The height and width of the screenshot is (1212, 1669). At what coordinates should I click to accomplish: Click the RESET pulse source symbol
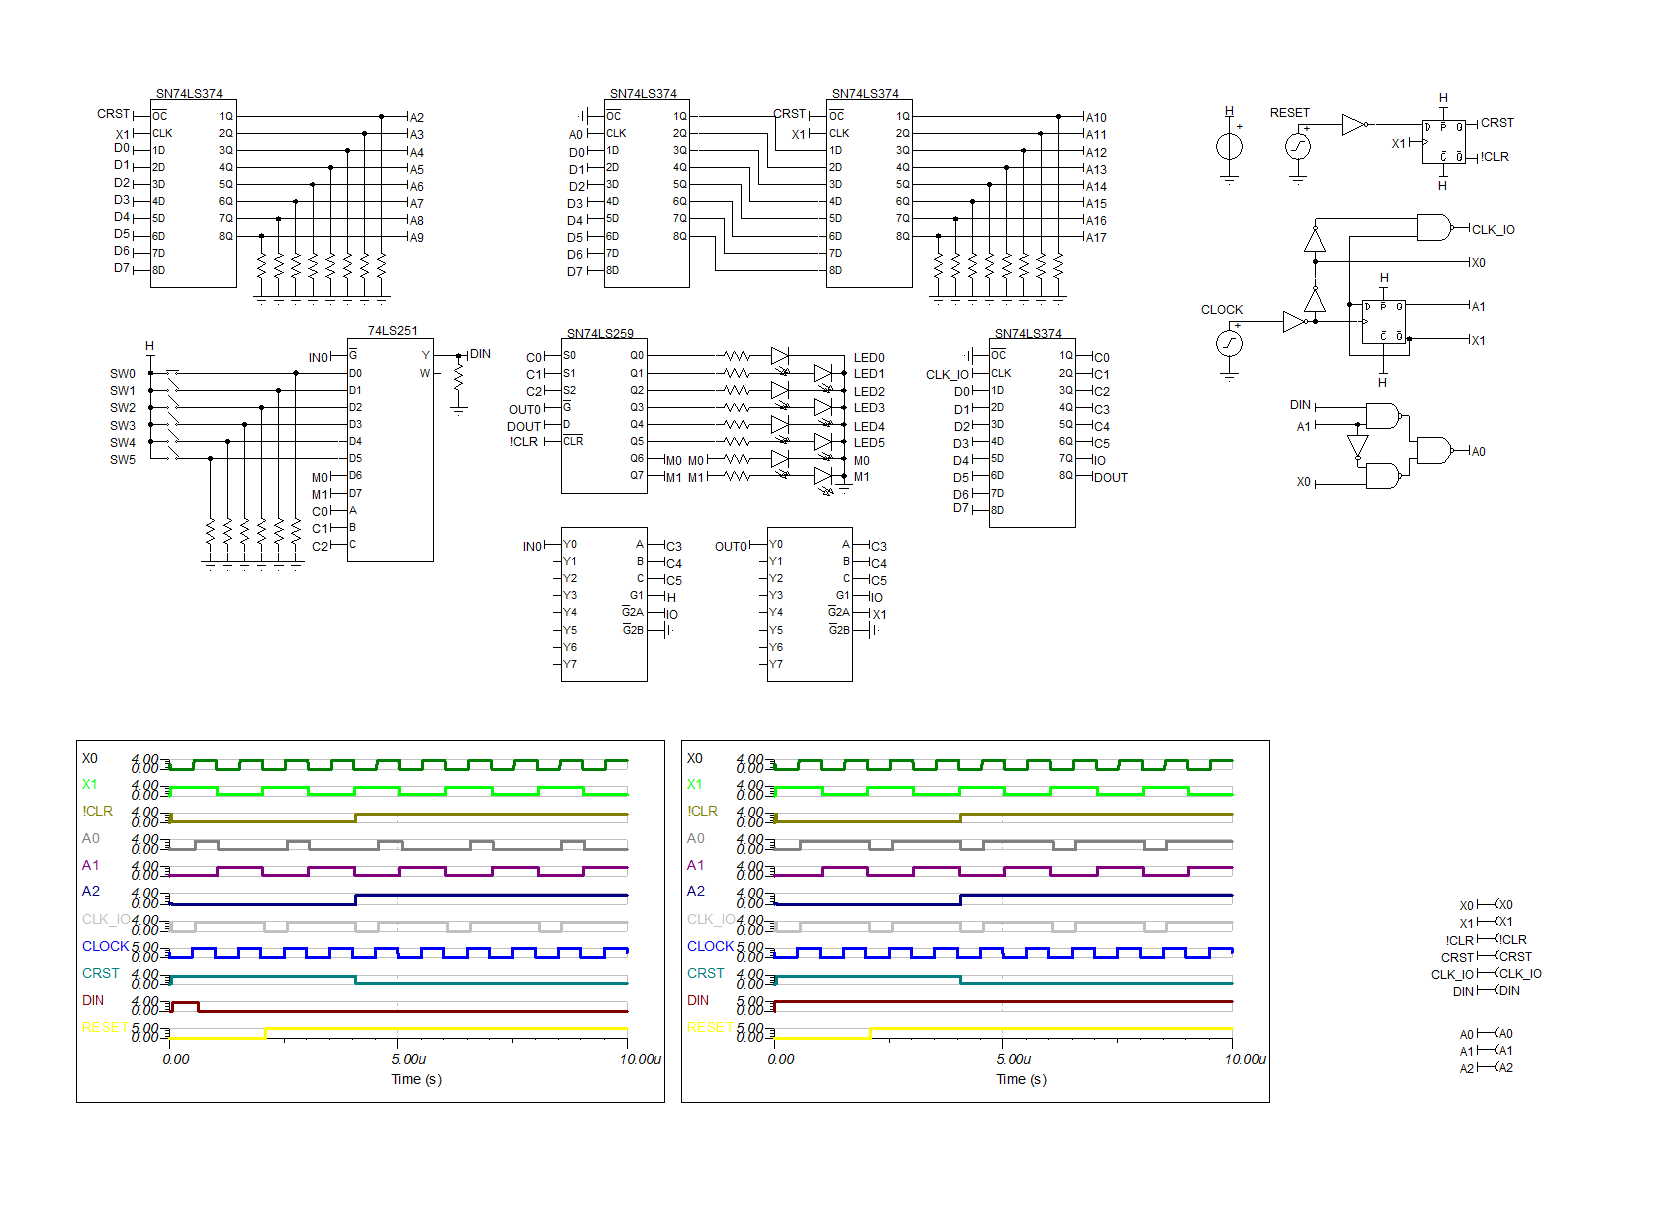pos(1299,145)
